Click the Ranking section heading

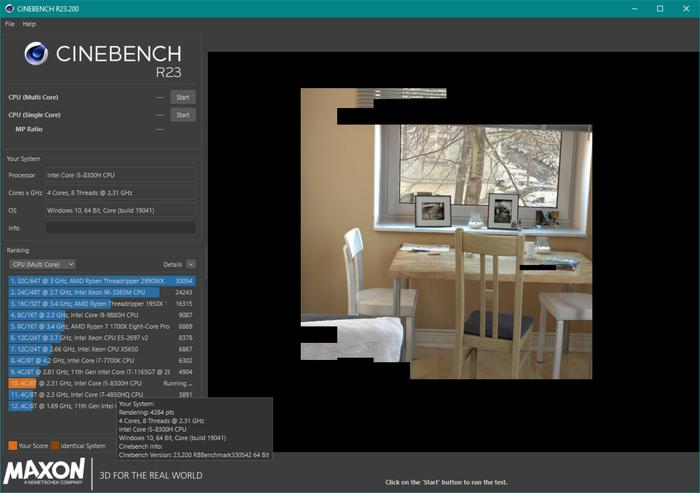tap(18, 250)
